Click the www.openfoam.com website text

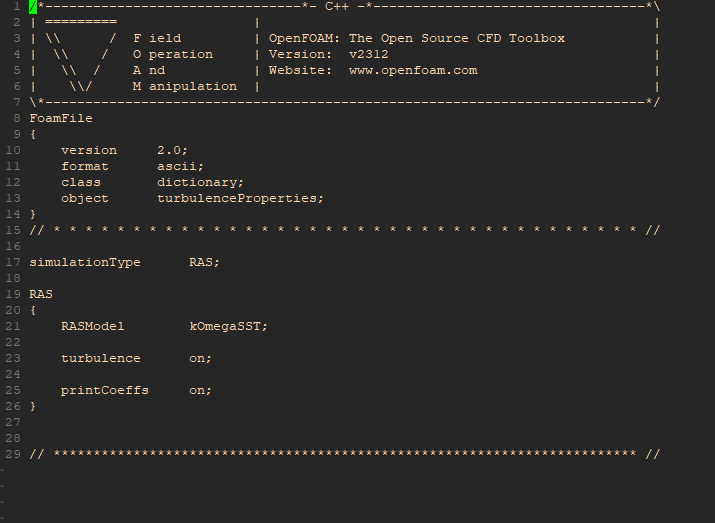pyautogui.click(x=412, y=70)
